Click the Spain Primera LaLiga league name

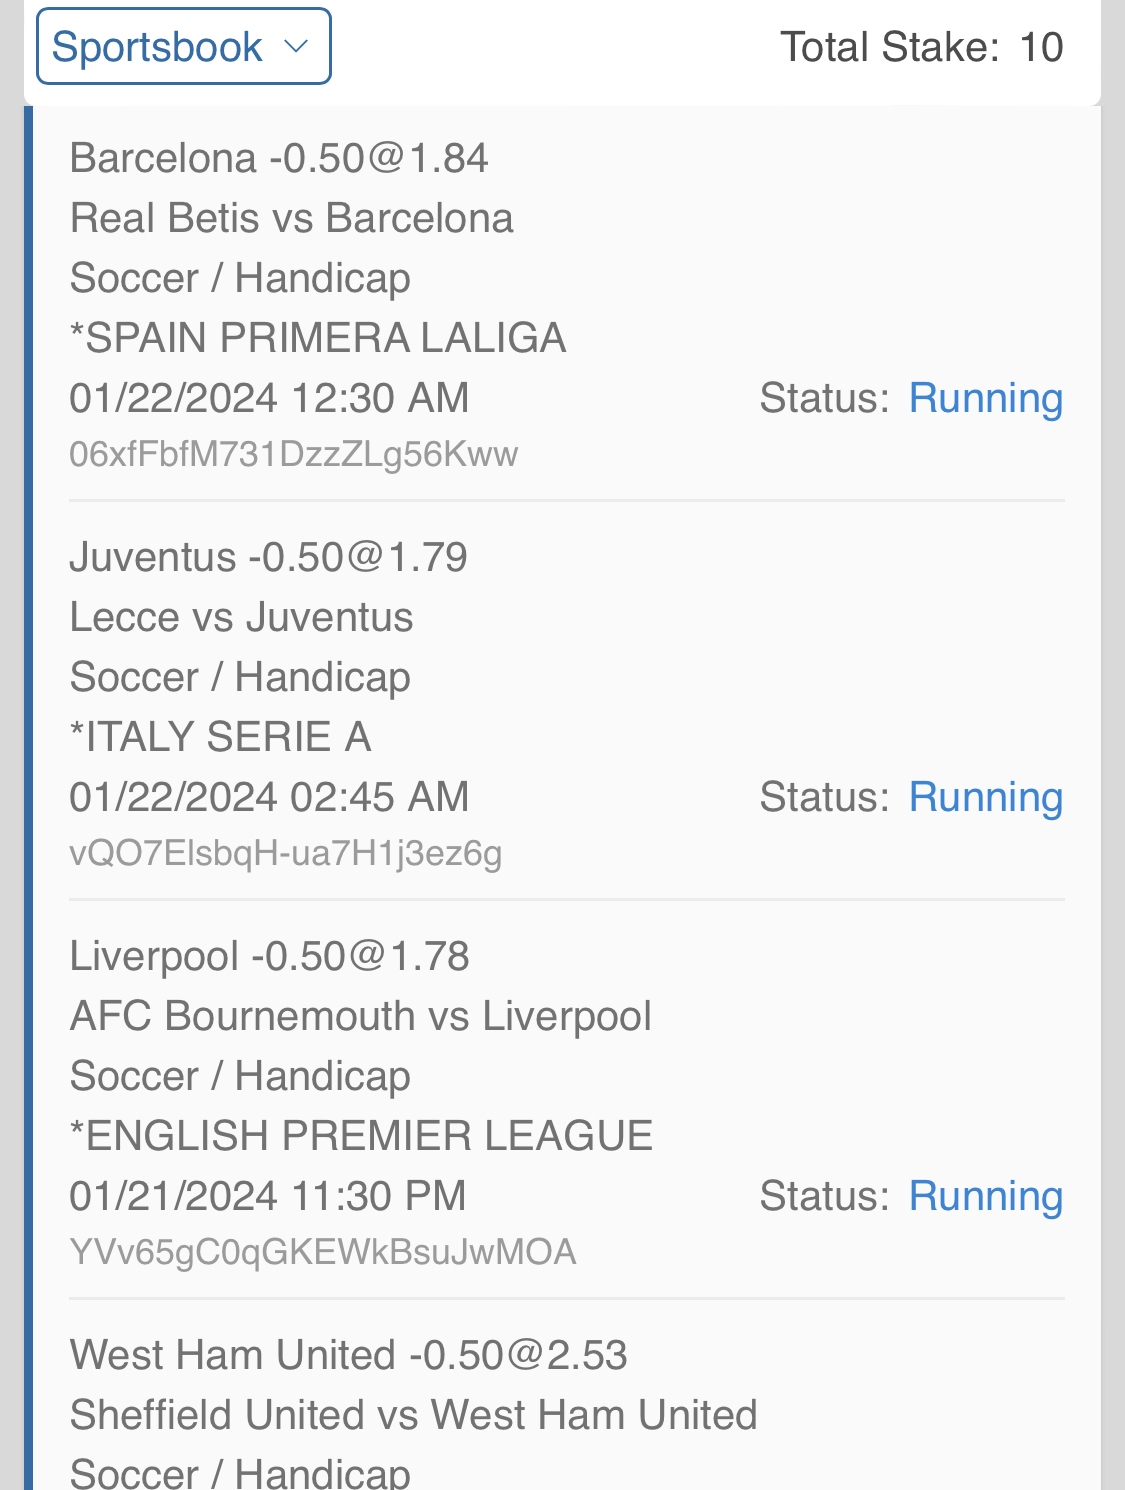click(x=318, y=338)
